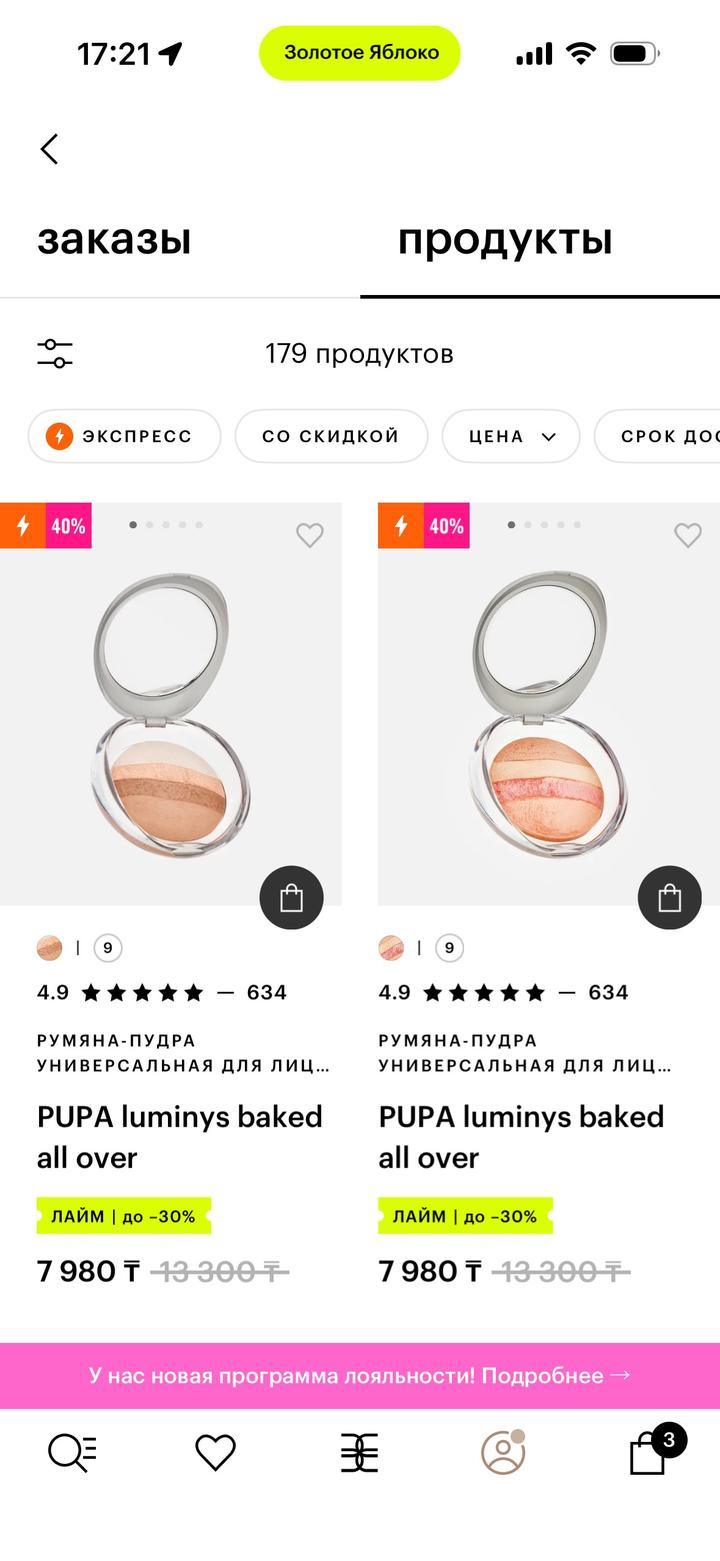
Task: Toggle the ЭКСПРЕСС filter chip
Action: (x=124, y=436)
